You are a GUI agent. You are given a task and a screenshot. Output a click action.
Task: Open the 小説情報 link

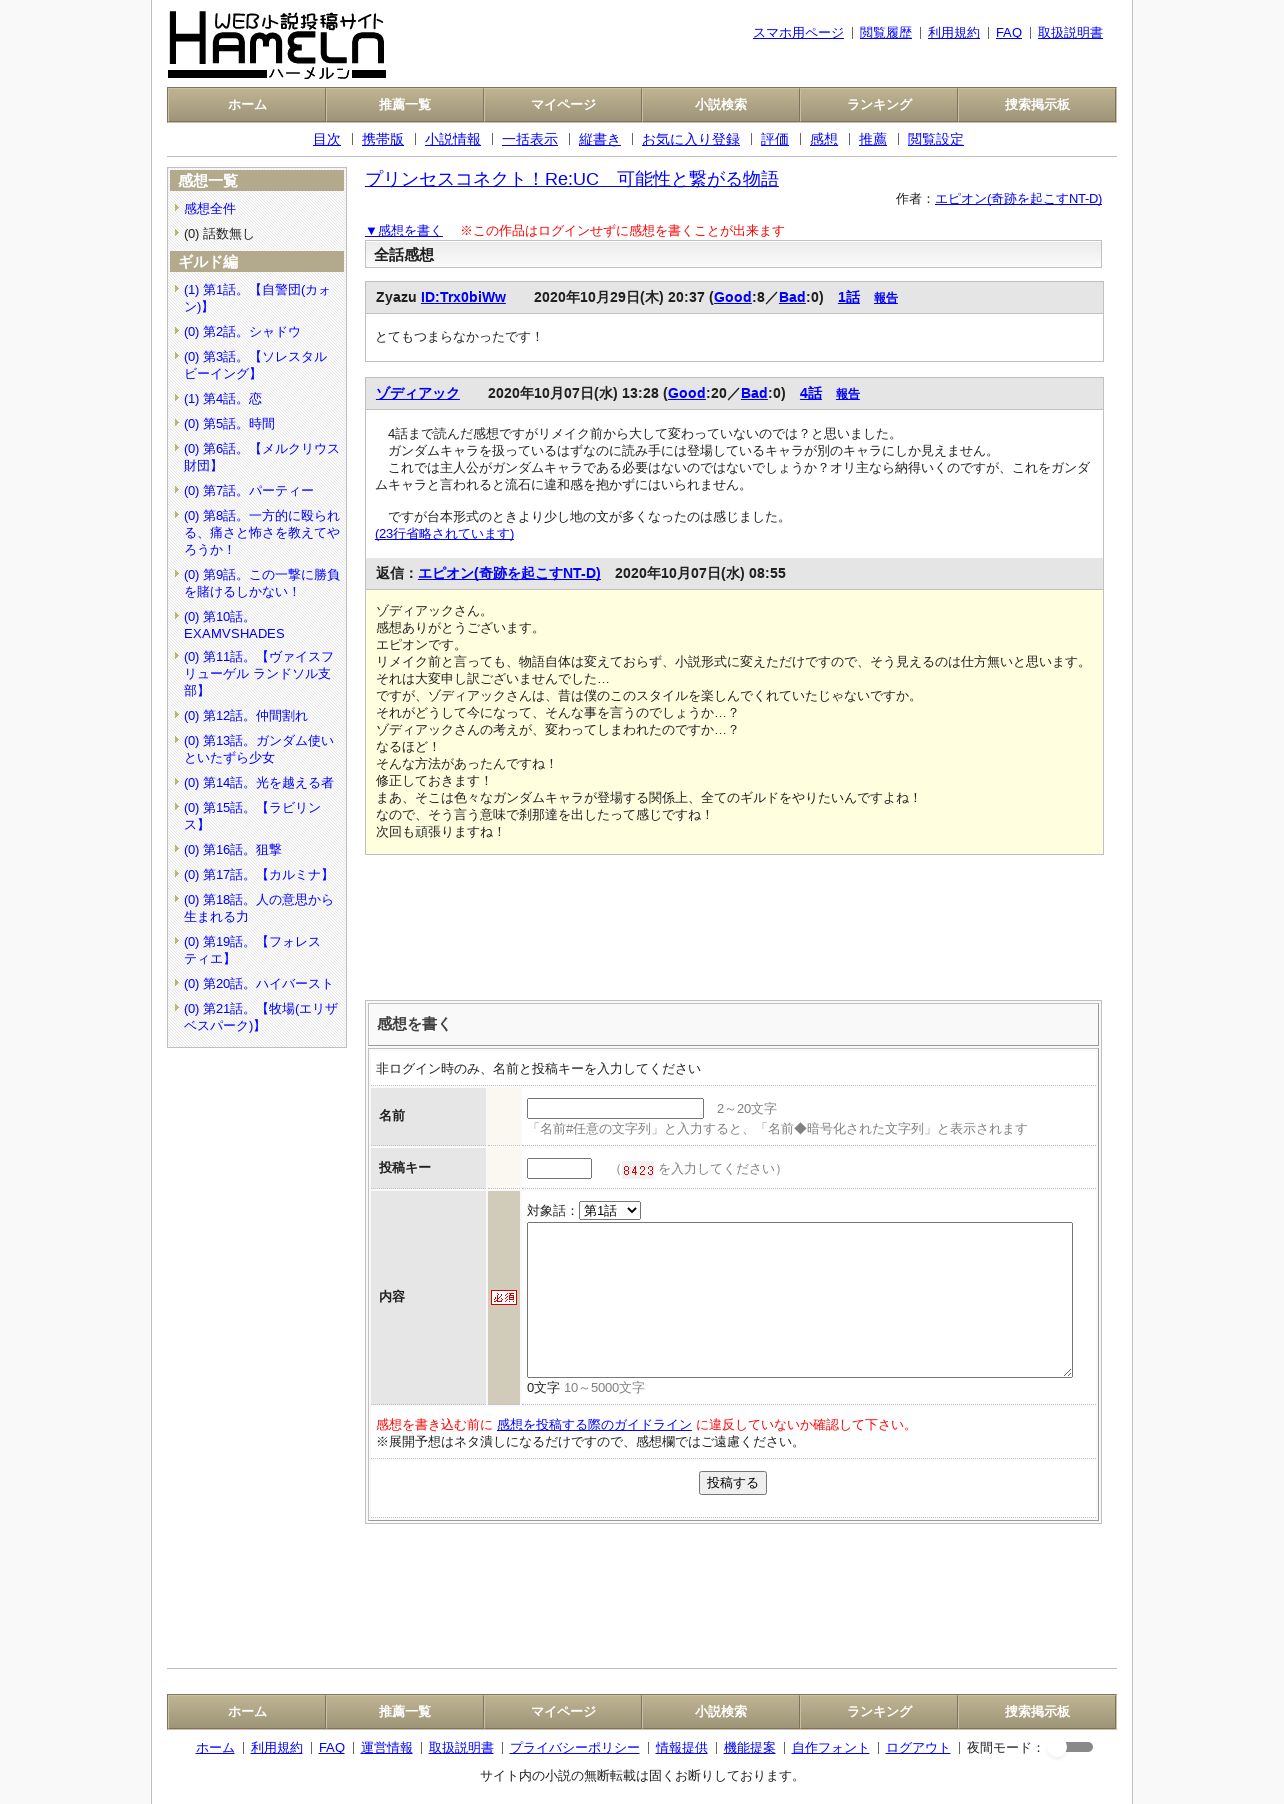click(x=453, y=140)
